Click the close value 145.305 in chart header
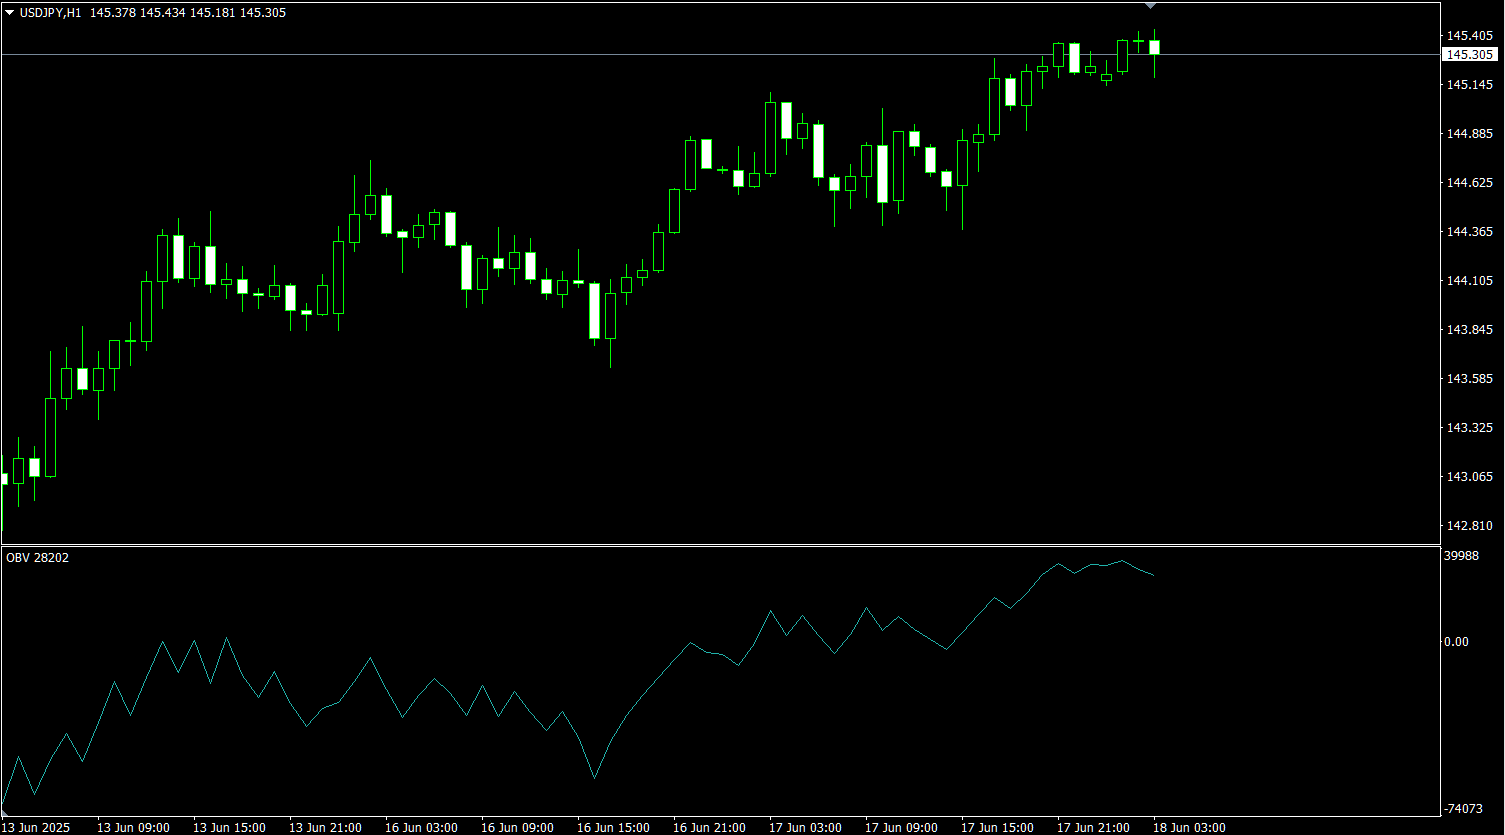 coord(263,13)
